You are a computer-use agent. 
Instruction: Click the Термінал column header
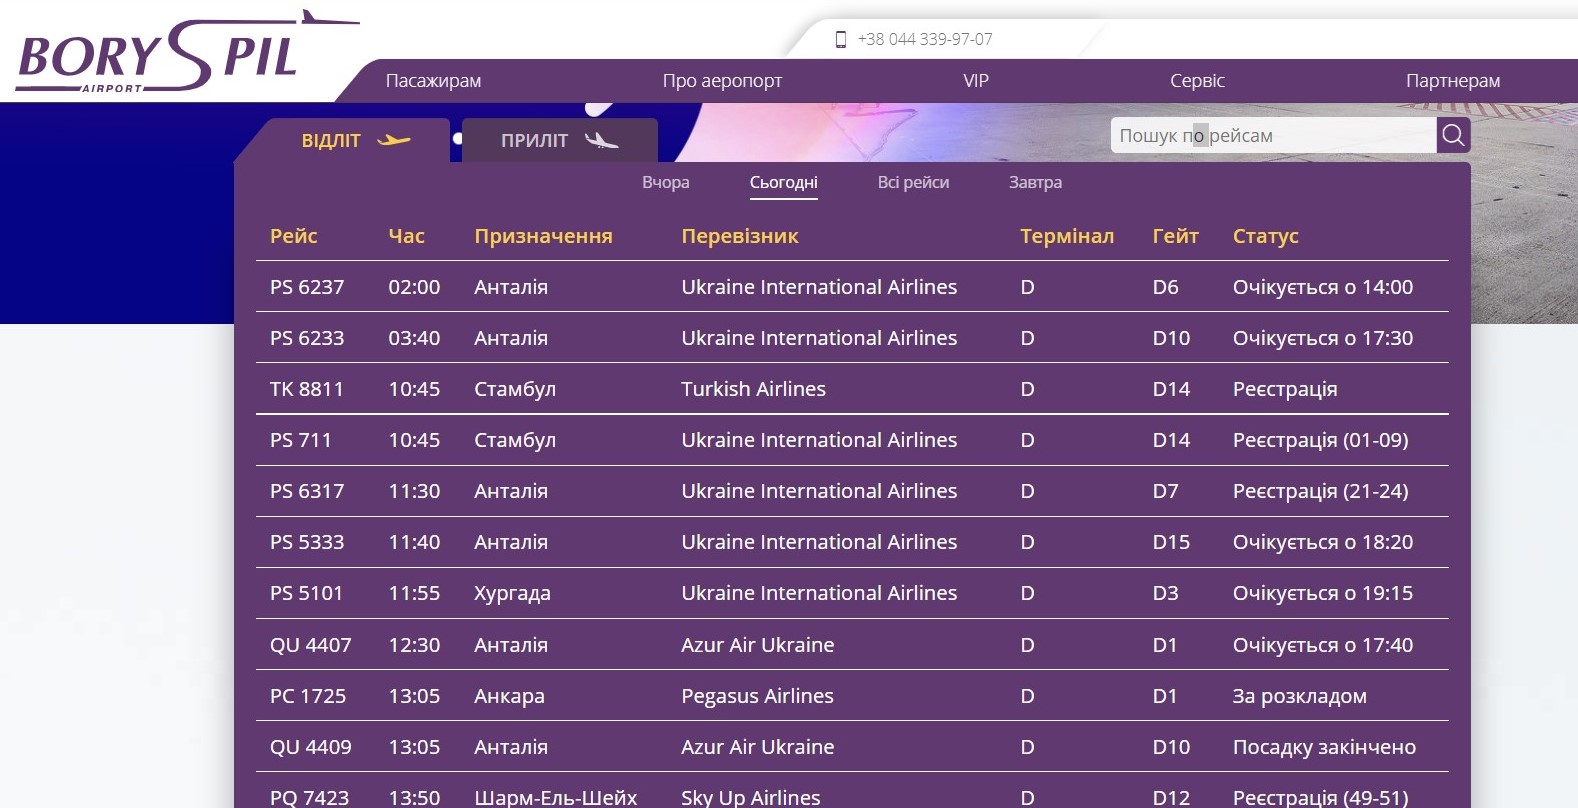coord(1067,236)
